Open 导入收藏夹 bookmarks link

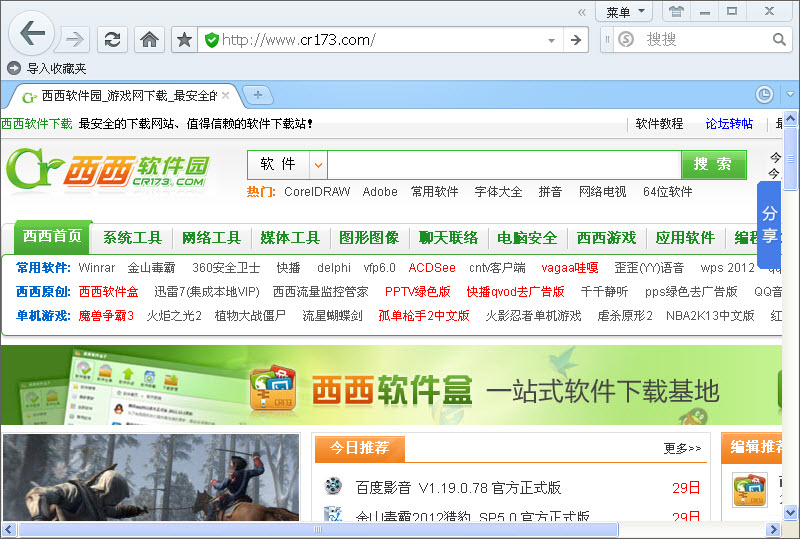coord(57,68)
